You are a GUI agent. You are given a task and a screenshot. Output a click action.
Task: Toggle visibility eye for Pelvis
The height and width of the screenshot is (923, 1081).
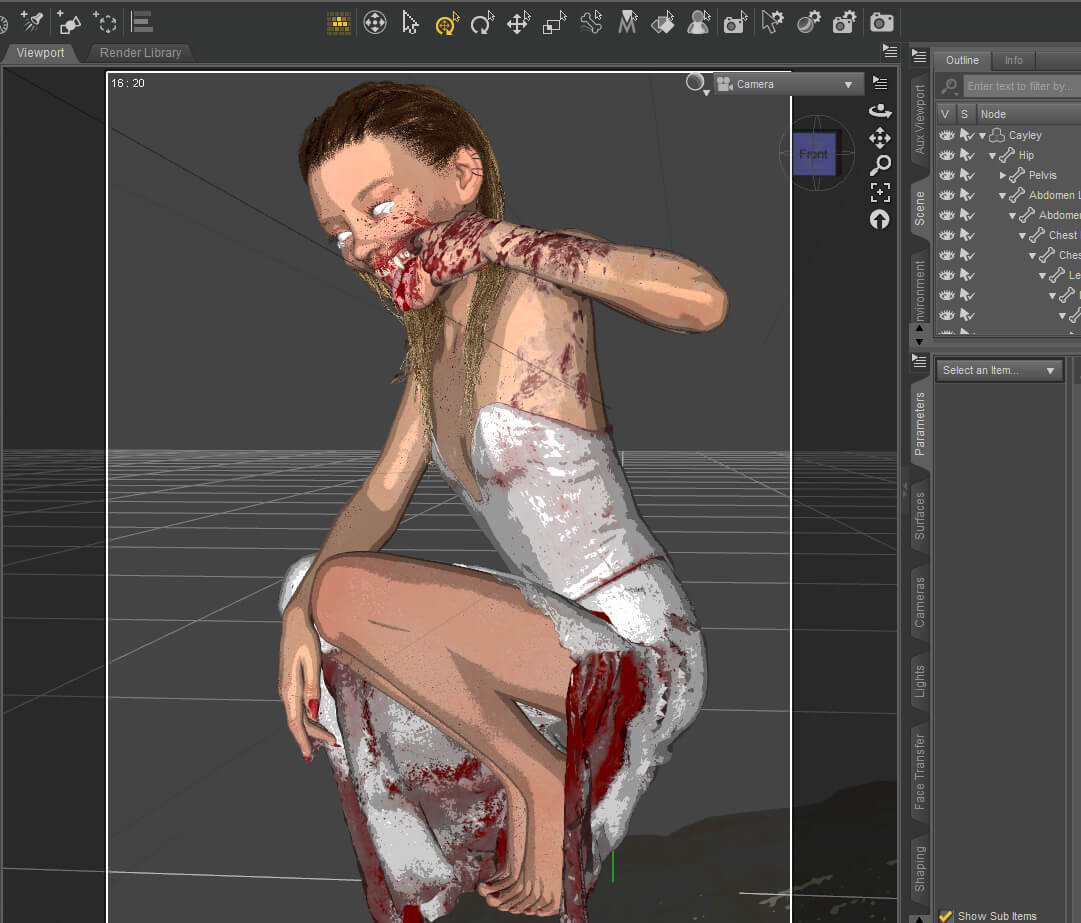947,175
